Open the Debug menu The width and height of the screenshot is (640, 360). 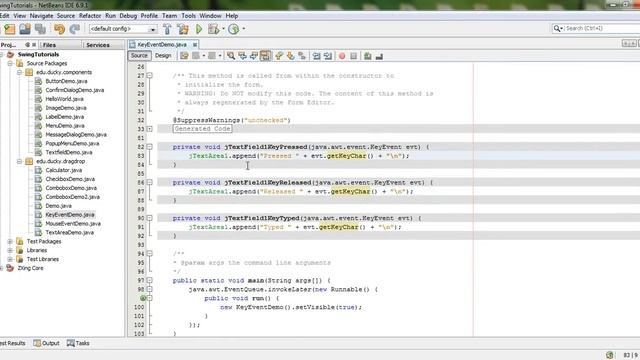tap(128, 16)
